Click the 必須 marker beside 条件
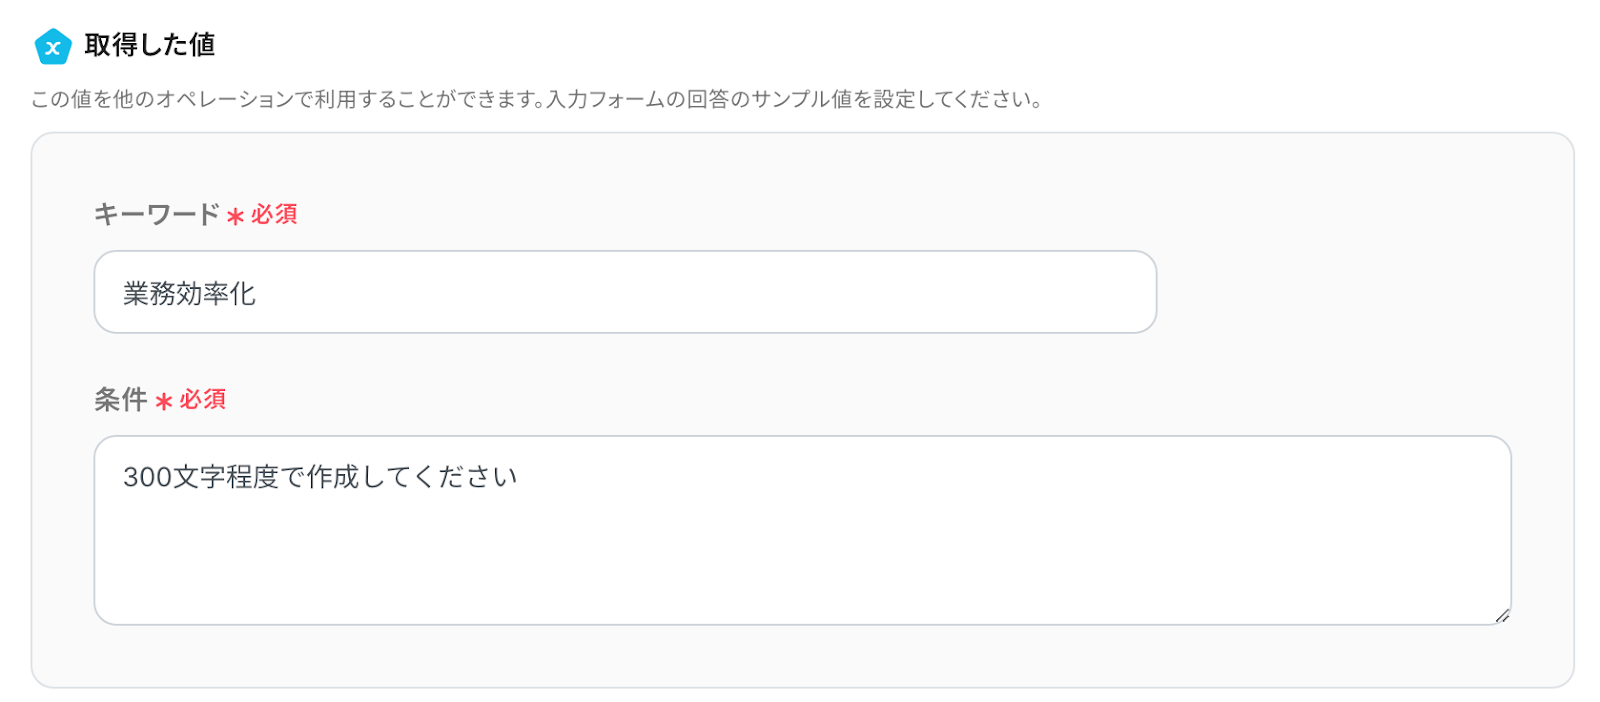The image size is (1600, 702). 203,400
